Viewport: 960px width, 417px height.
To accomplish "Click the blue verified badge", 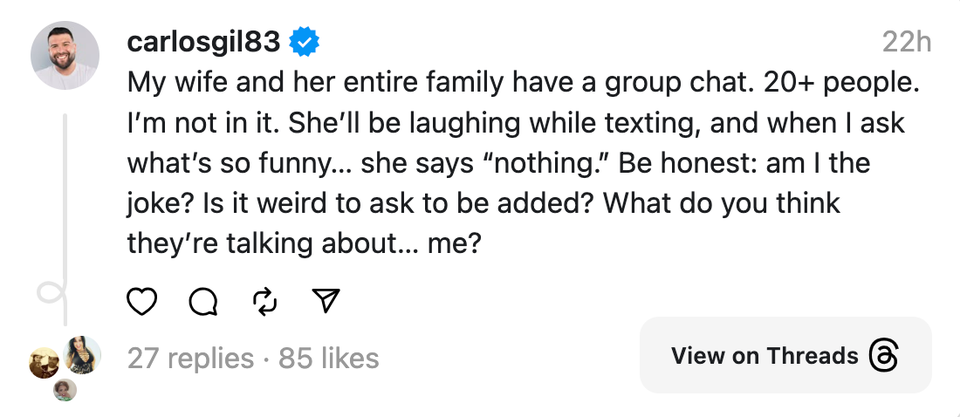I will (304, 42).
